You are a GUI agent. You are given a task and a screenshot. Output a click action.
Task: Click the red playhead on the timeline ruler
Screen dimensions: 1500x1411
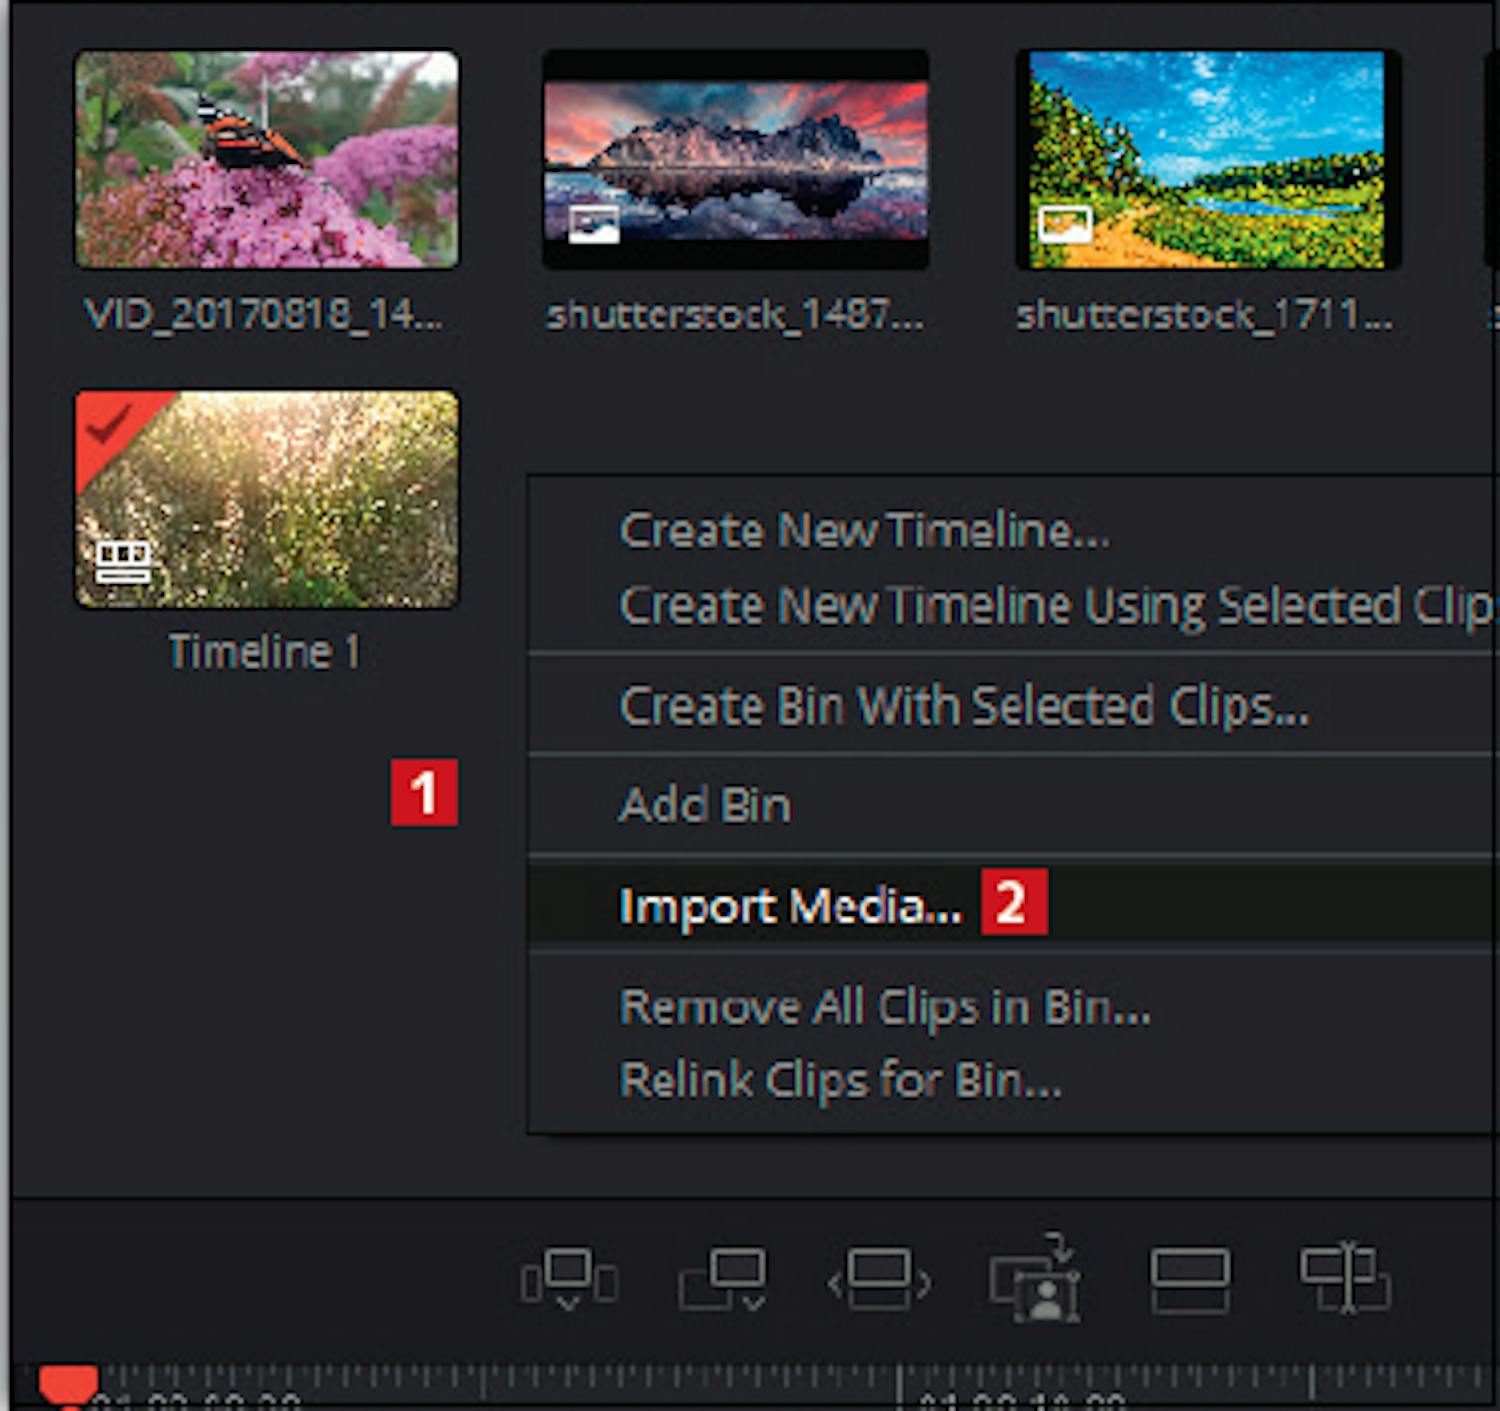click(68, 1387)
